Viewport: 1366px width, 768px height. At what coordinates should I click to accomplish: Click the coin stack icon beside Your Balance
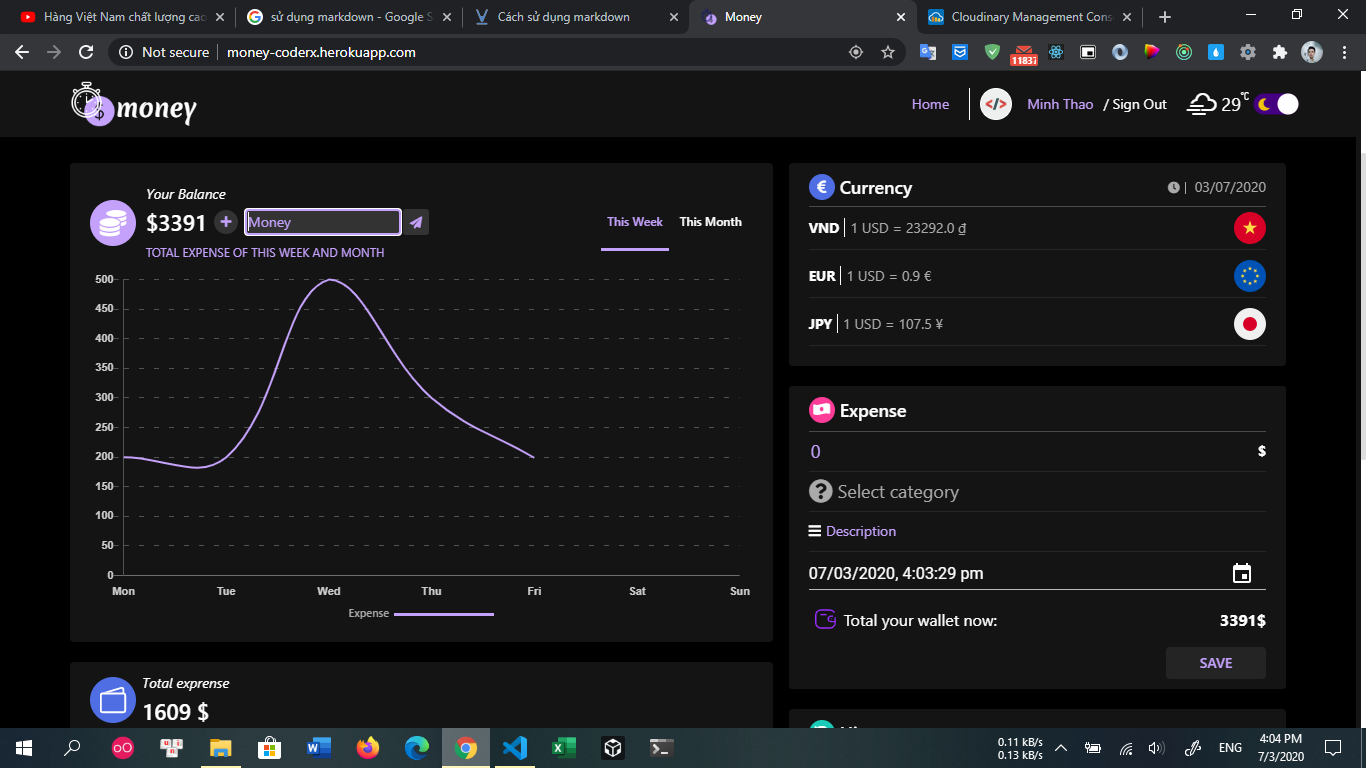(x=112, y=222)
